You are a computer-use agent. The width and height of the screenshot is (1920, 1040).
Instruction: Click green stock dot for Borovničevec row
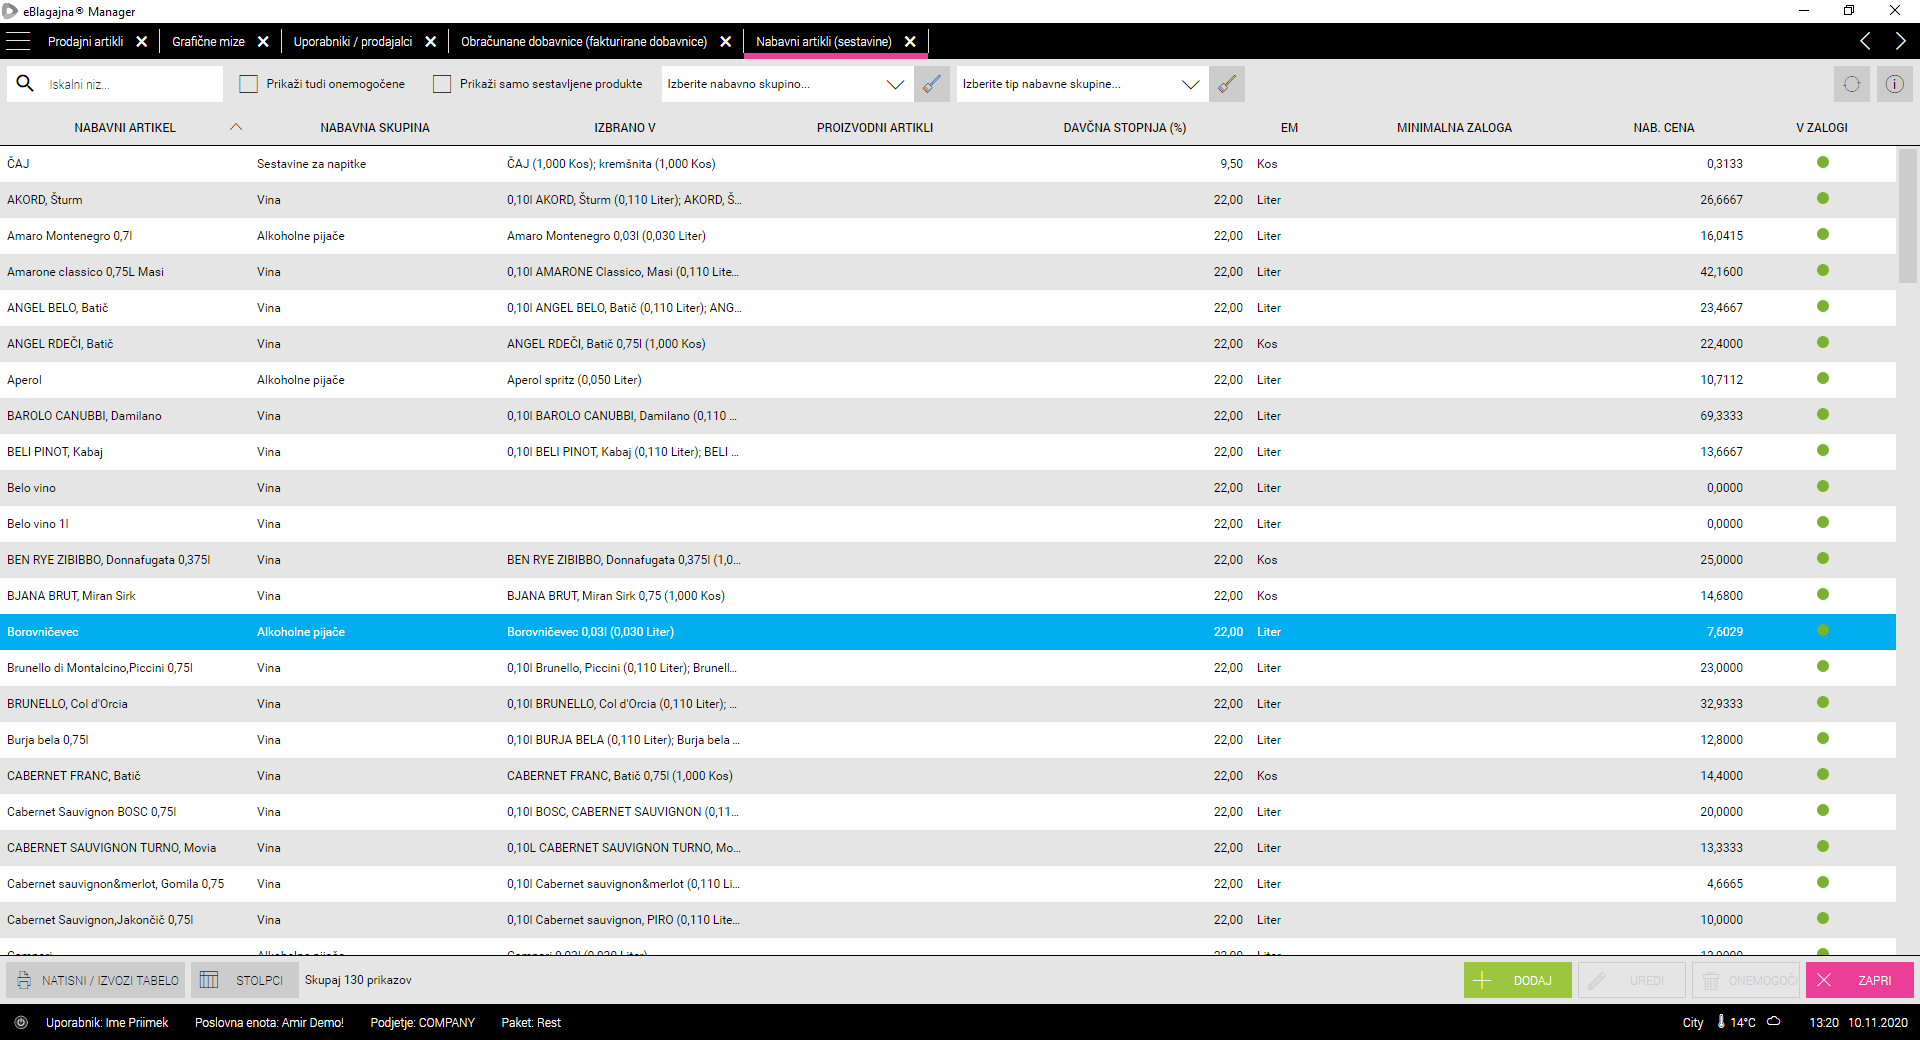[x=1823, y=630]
